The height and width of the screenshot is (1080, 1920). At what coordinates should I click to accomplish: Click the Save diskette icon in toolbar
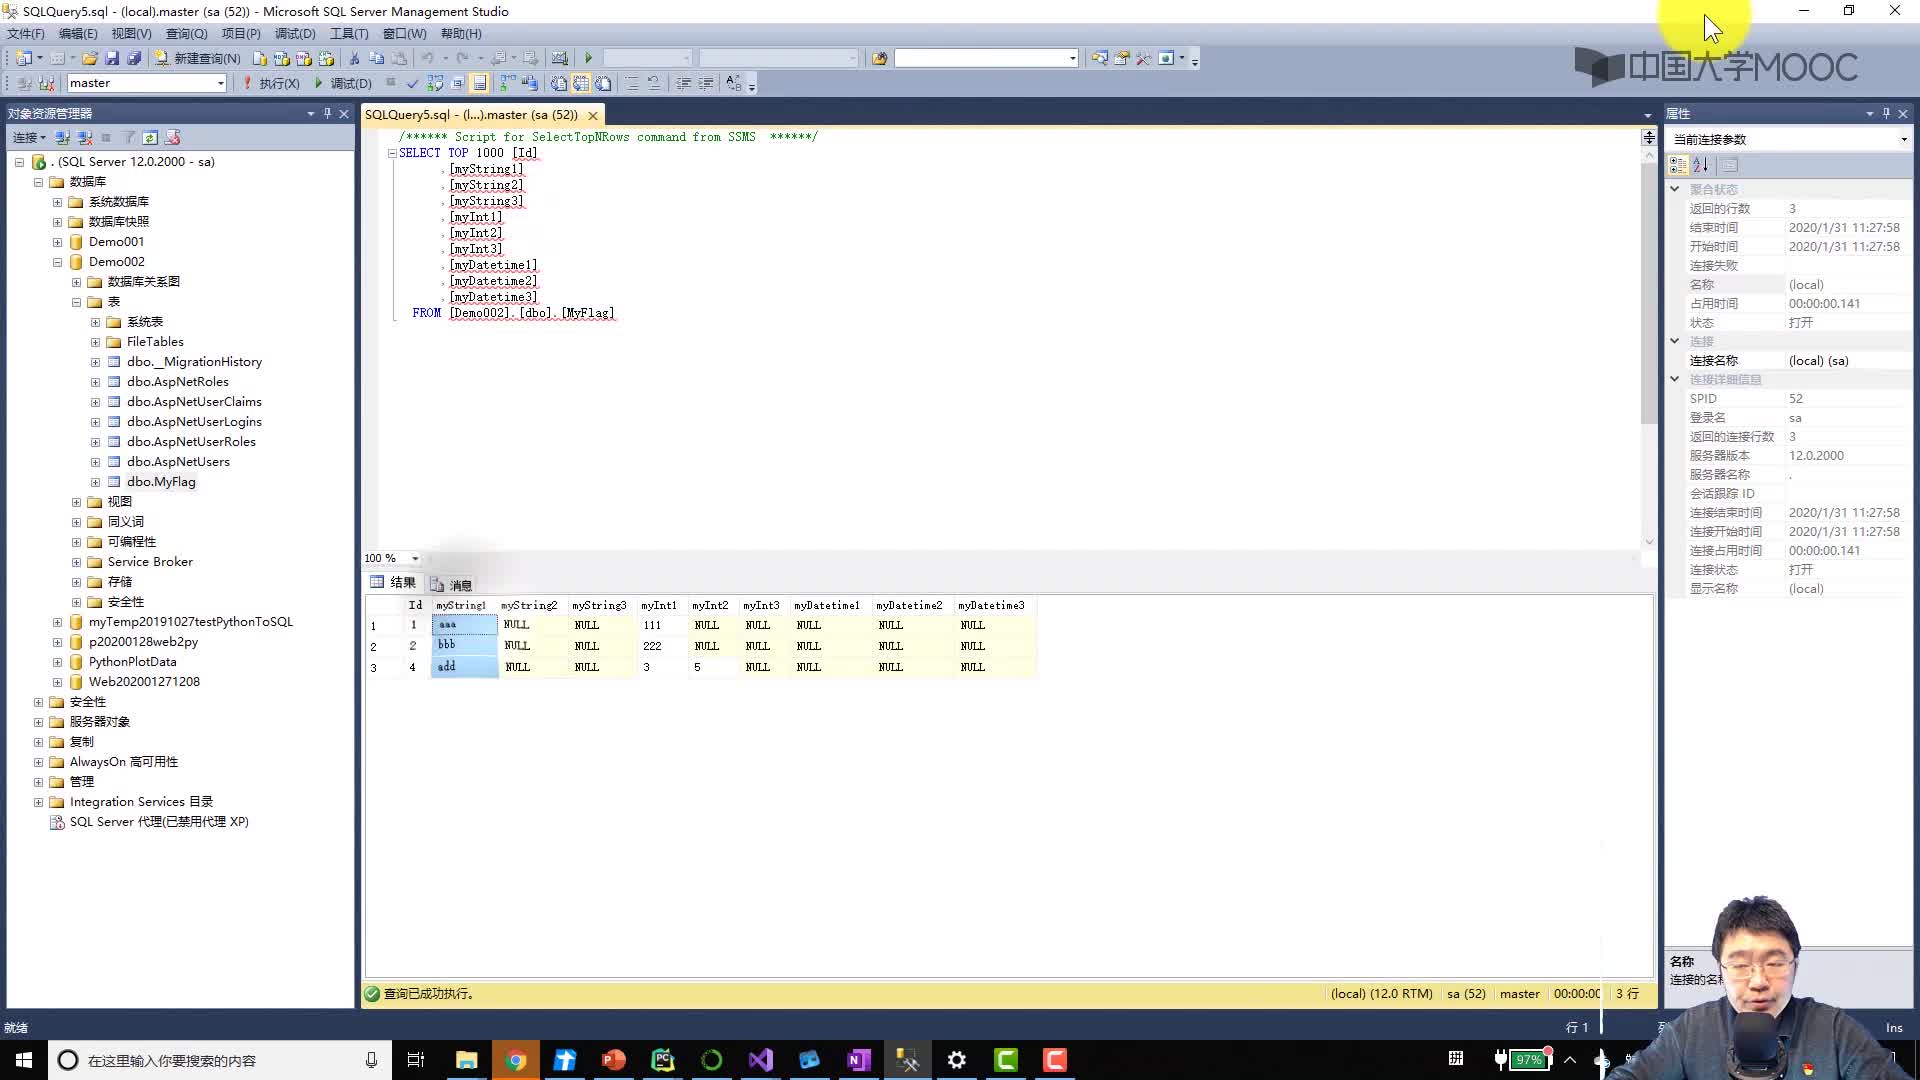coord(112,58)
